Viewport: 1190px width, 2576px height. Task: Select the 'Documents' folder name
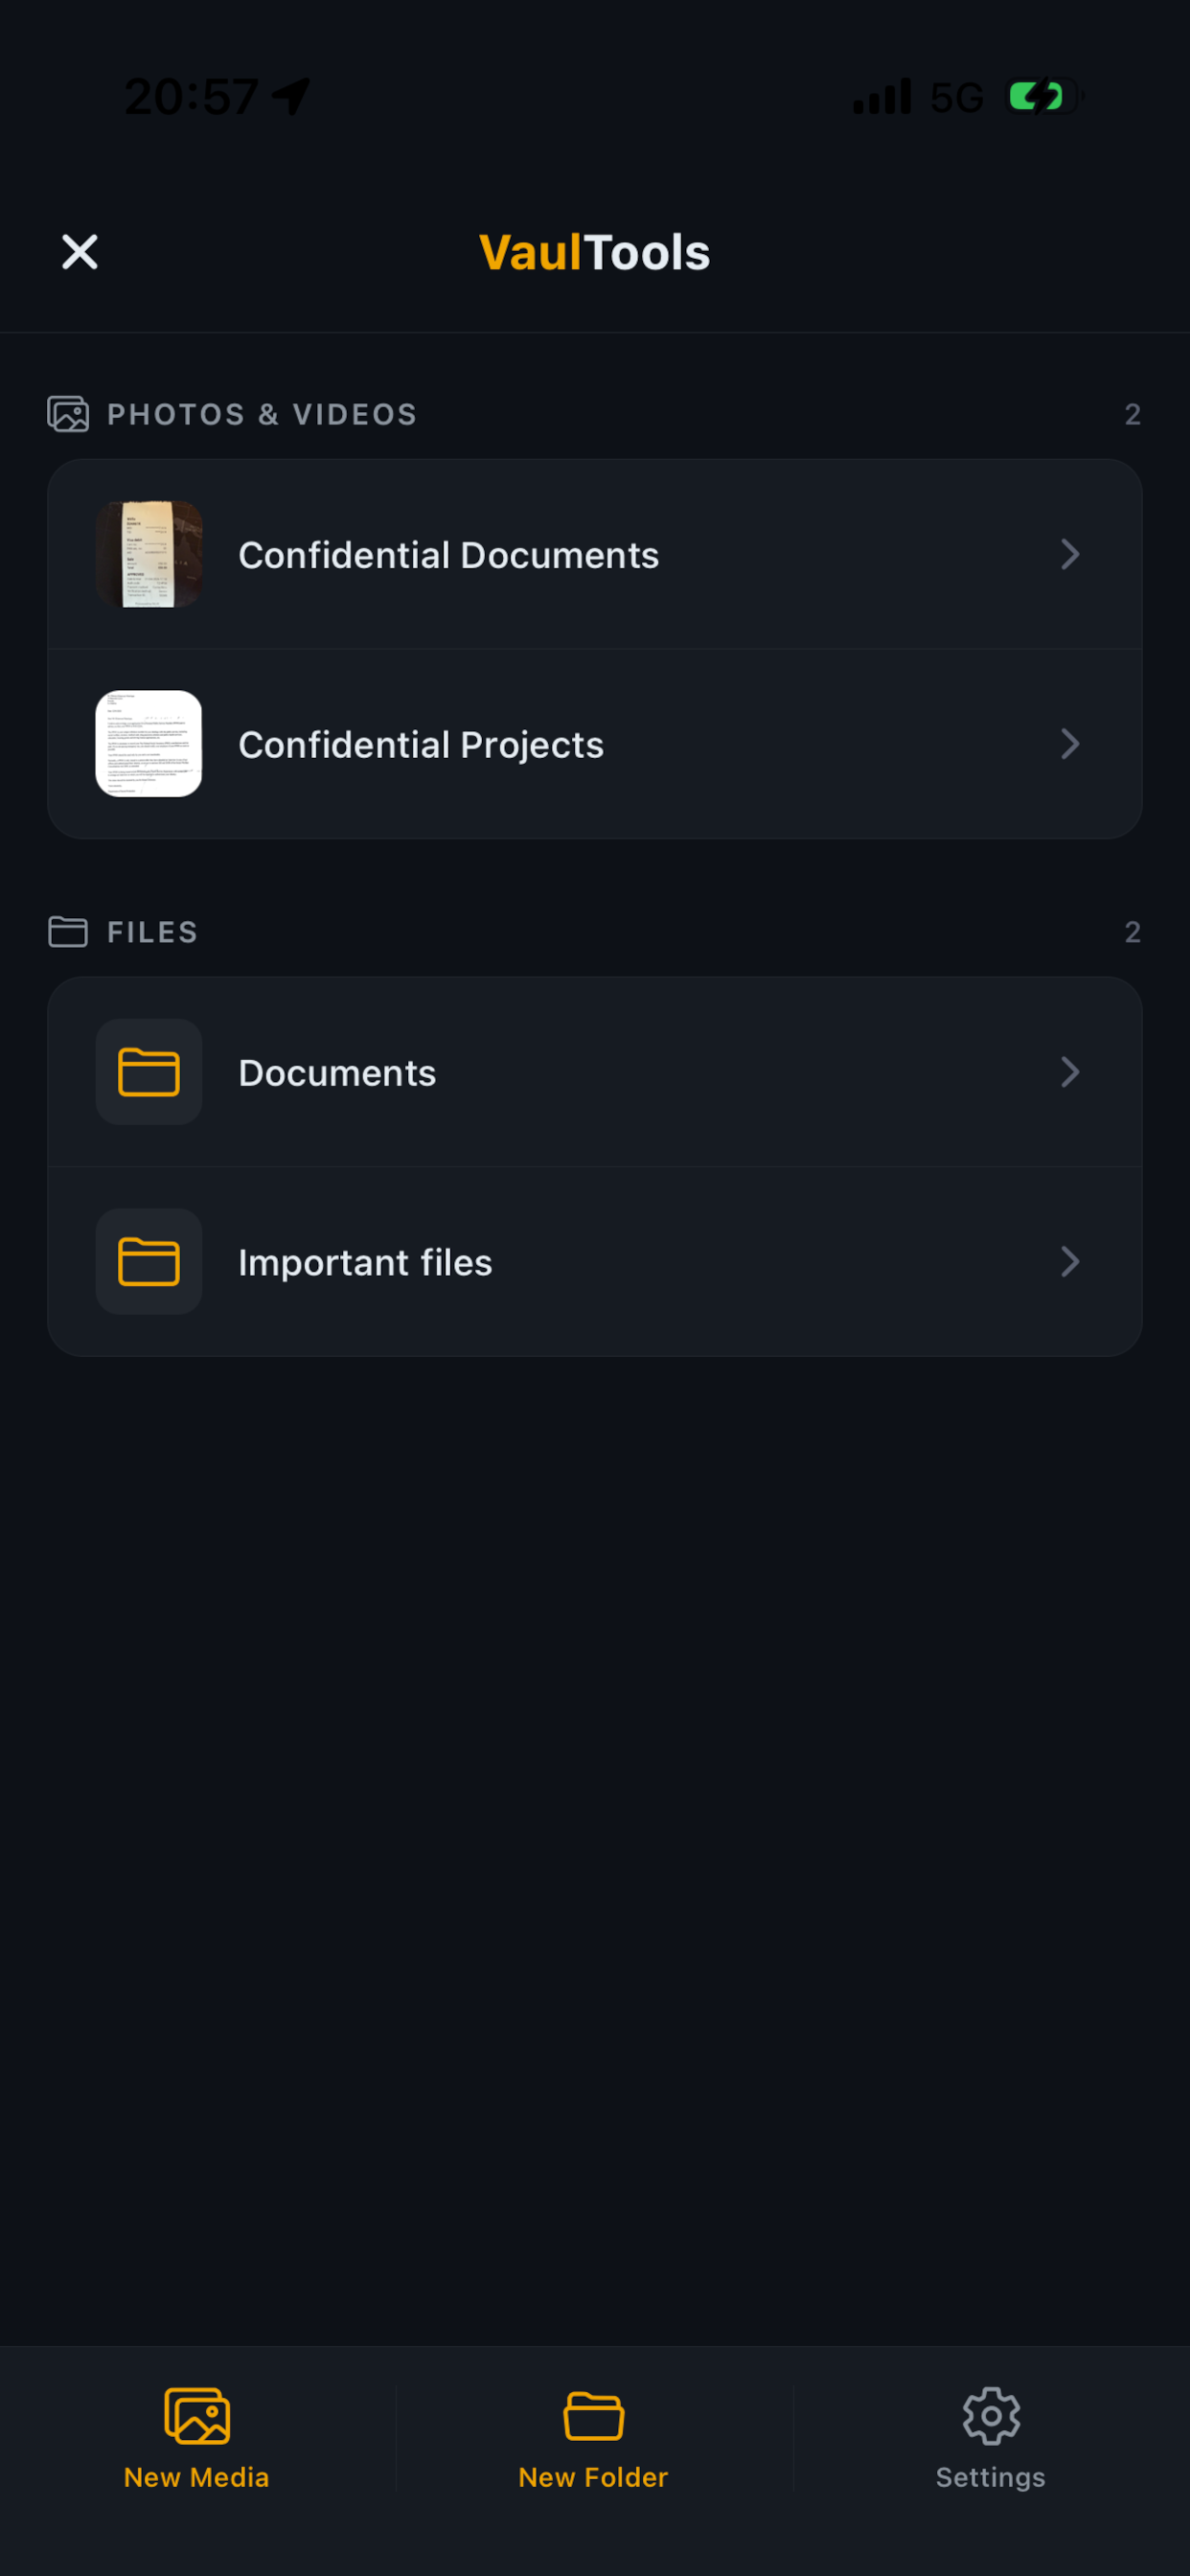(x=337, y=1073)
